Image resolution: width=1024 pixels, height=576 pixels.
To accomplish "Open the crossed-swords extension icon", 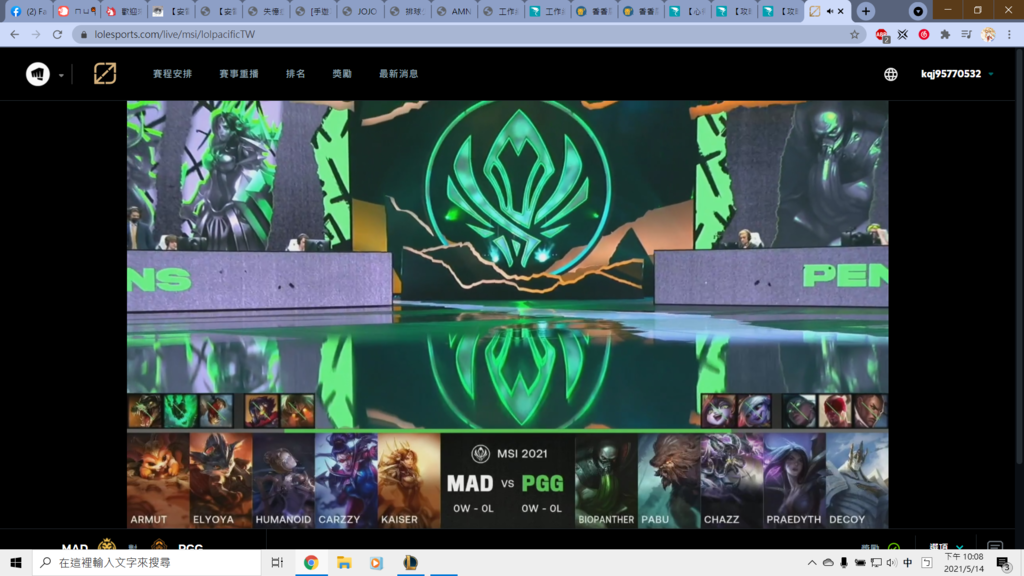I will 903,35.
